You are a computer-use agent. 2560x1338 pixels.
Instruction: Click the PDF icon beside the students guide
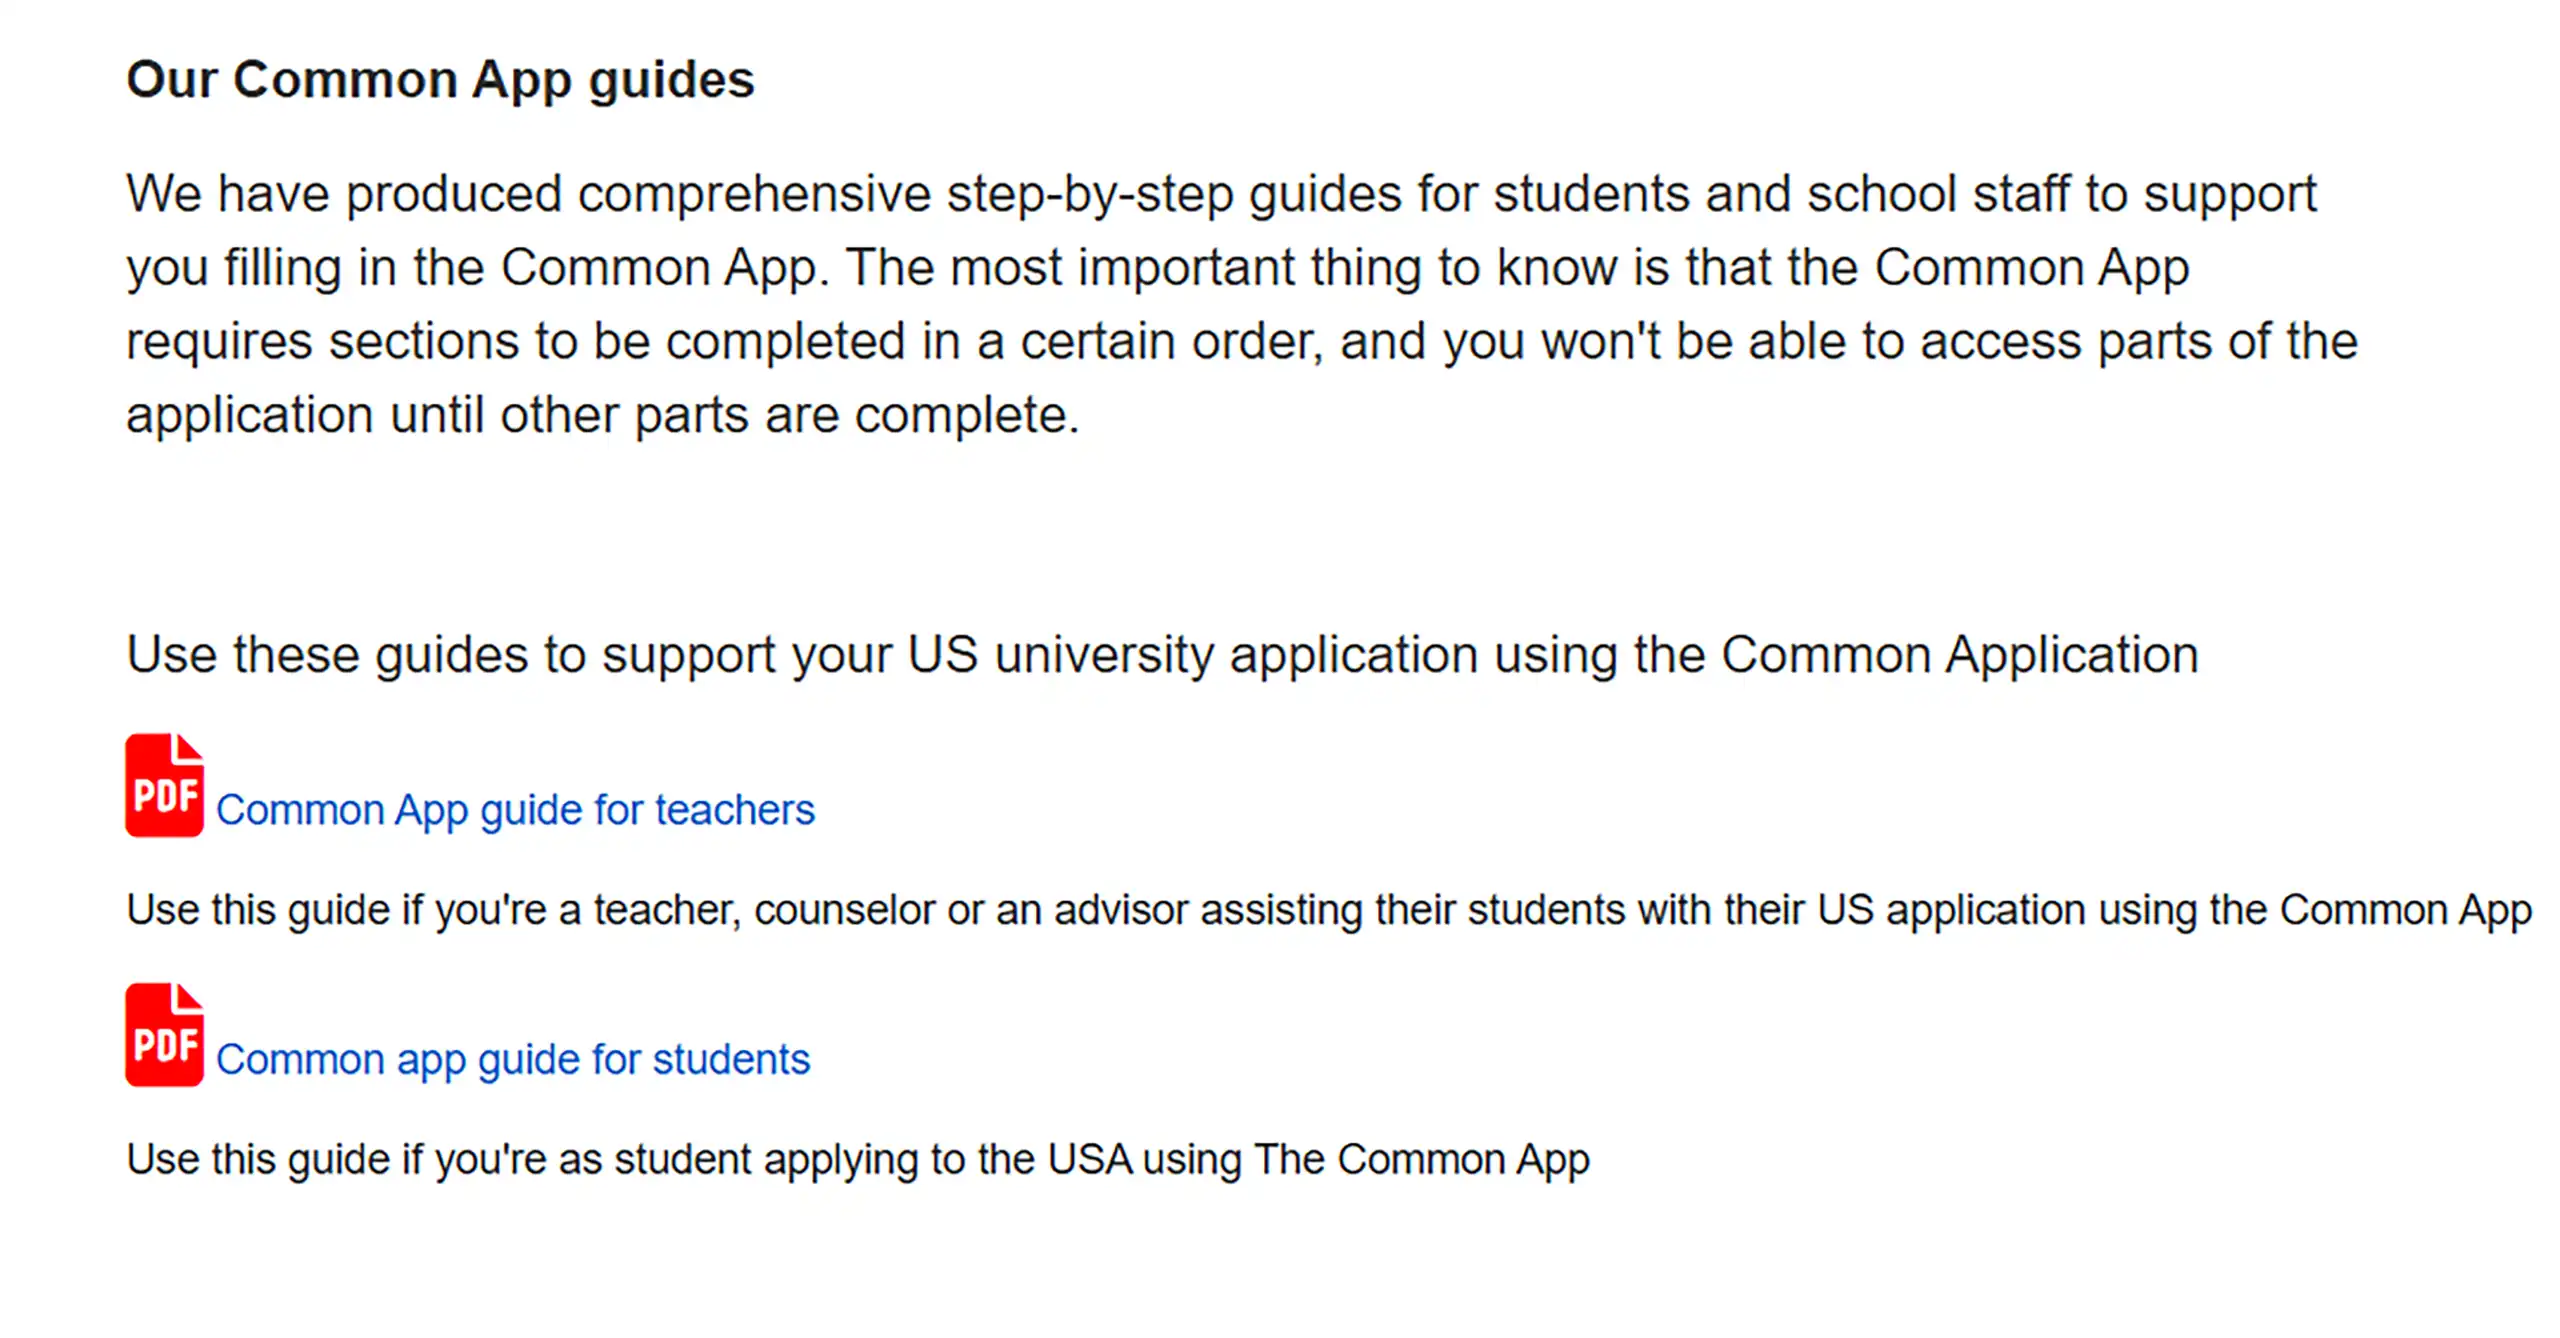pyautogui.click(x=164, y=1035)
